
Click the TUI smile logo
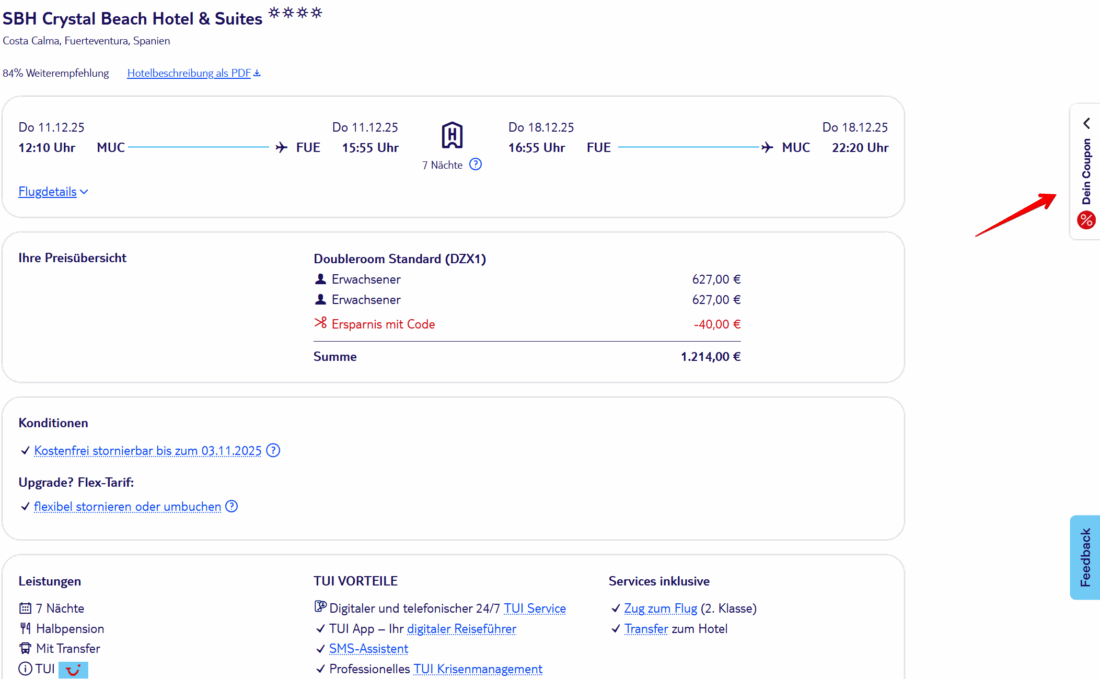click(73, 670)
